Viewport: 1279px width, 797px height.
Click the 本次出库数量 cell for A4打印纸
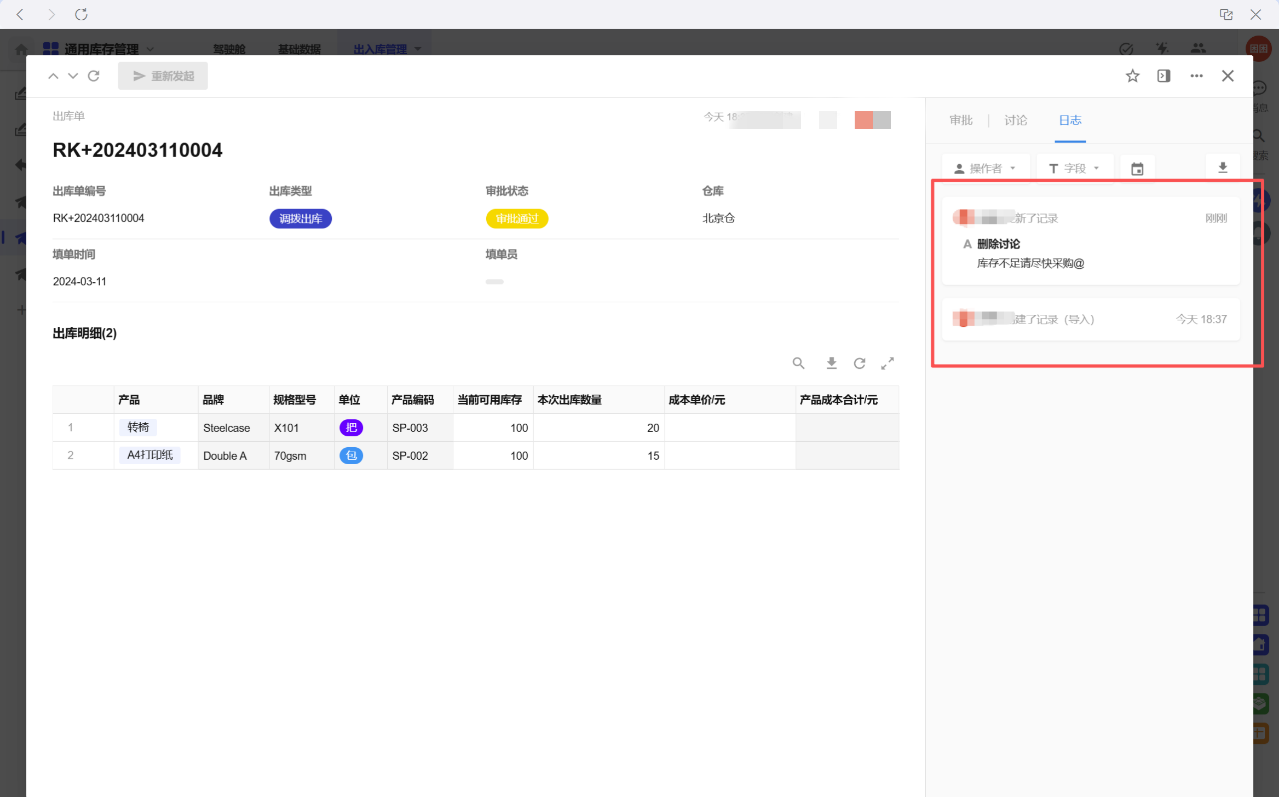tap(598, 456)
